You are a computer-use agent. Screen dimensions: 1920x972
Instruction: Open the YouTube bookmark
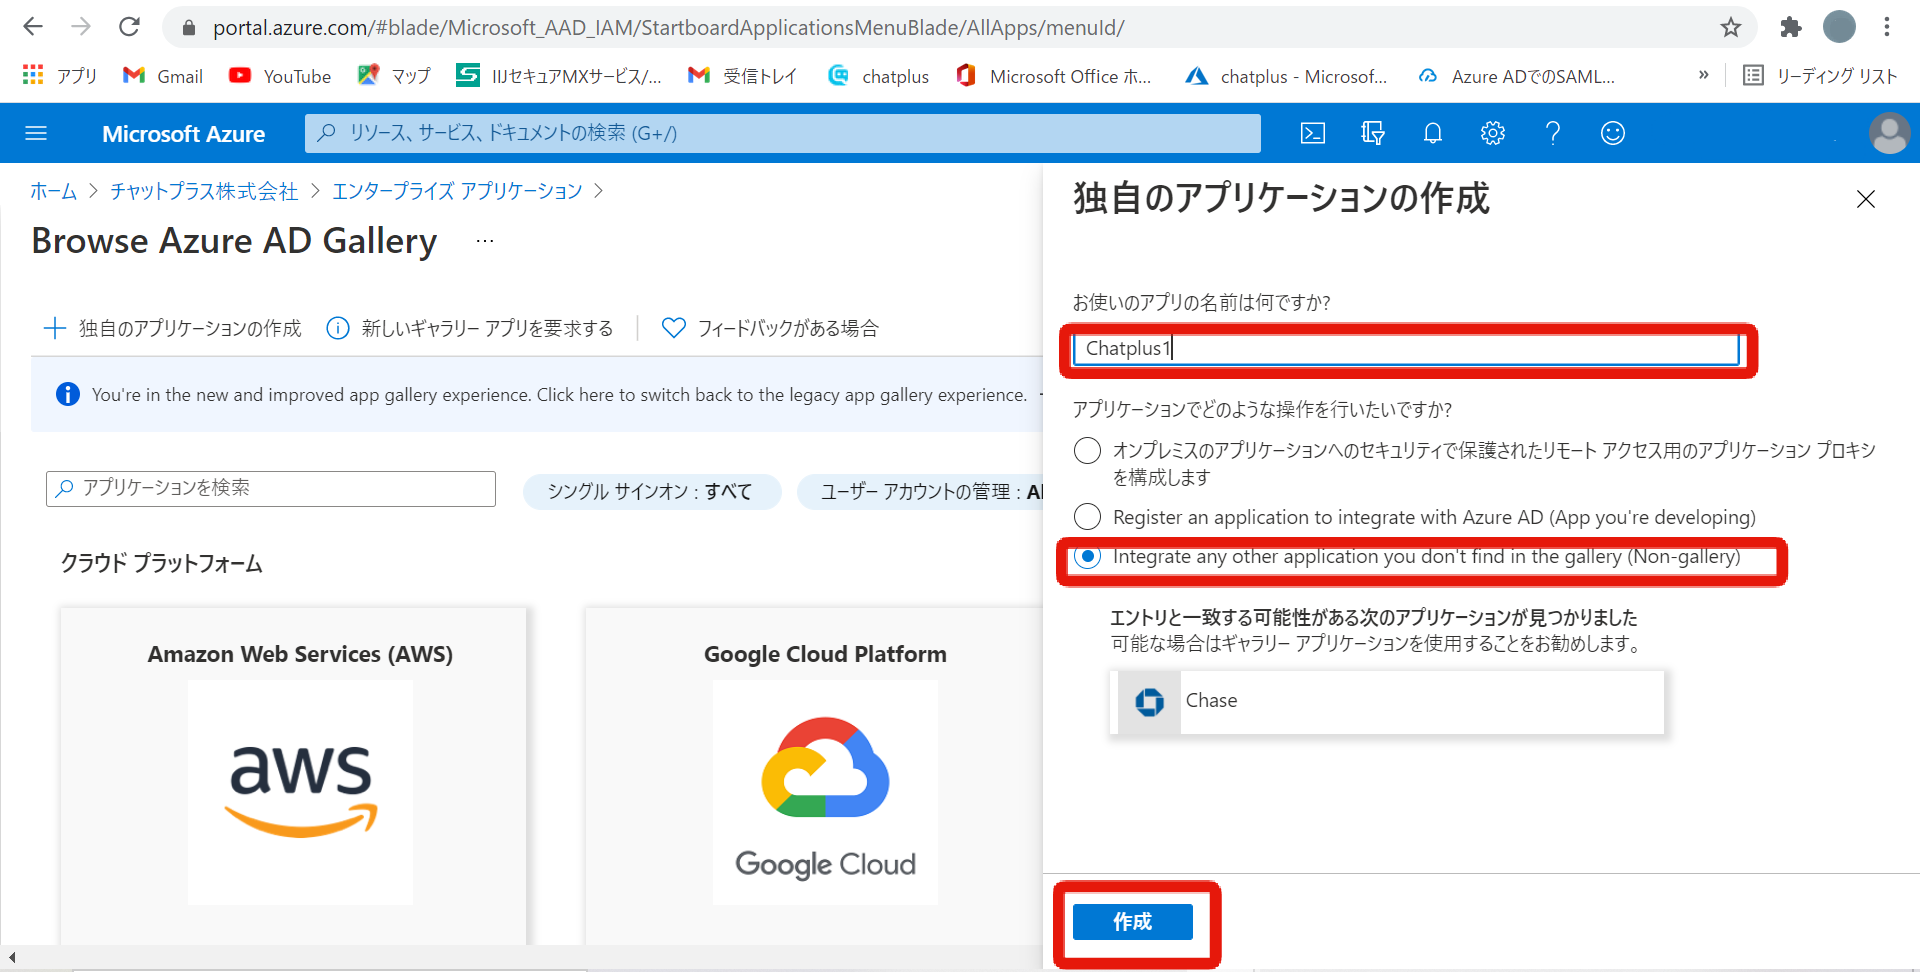click(280, 76)
